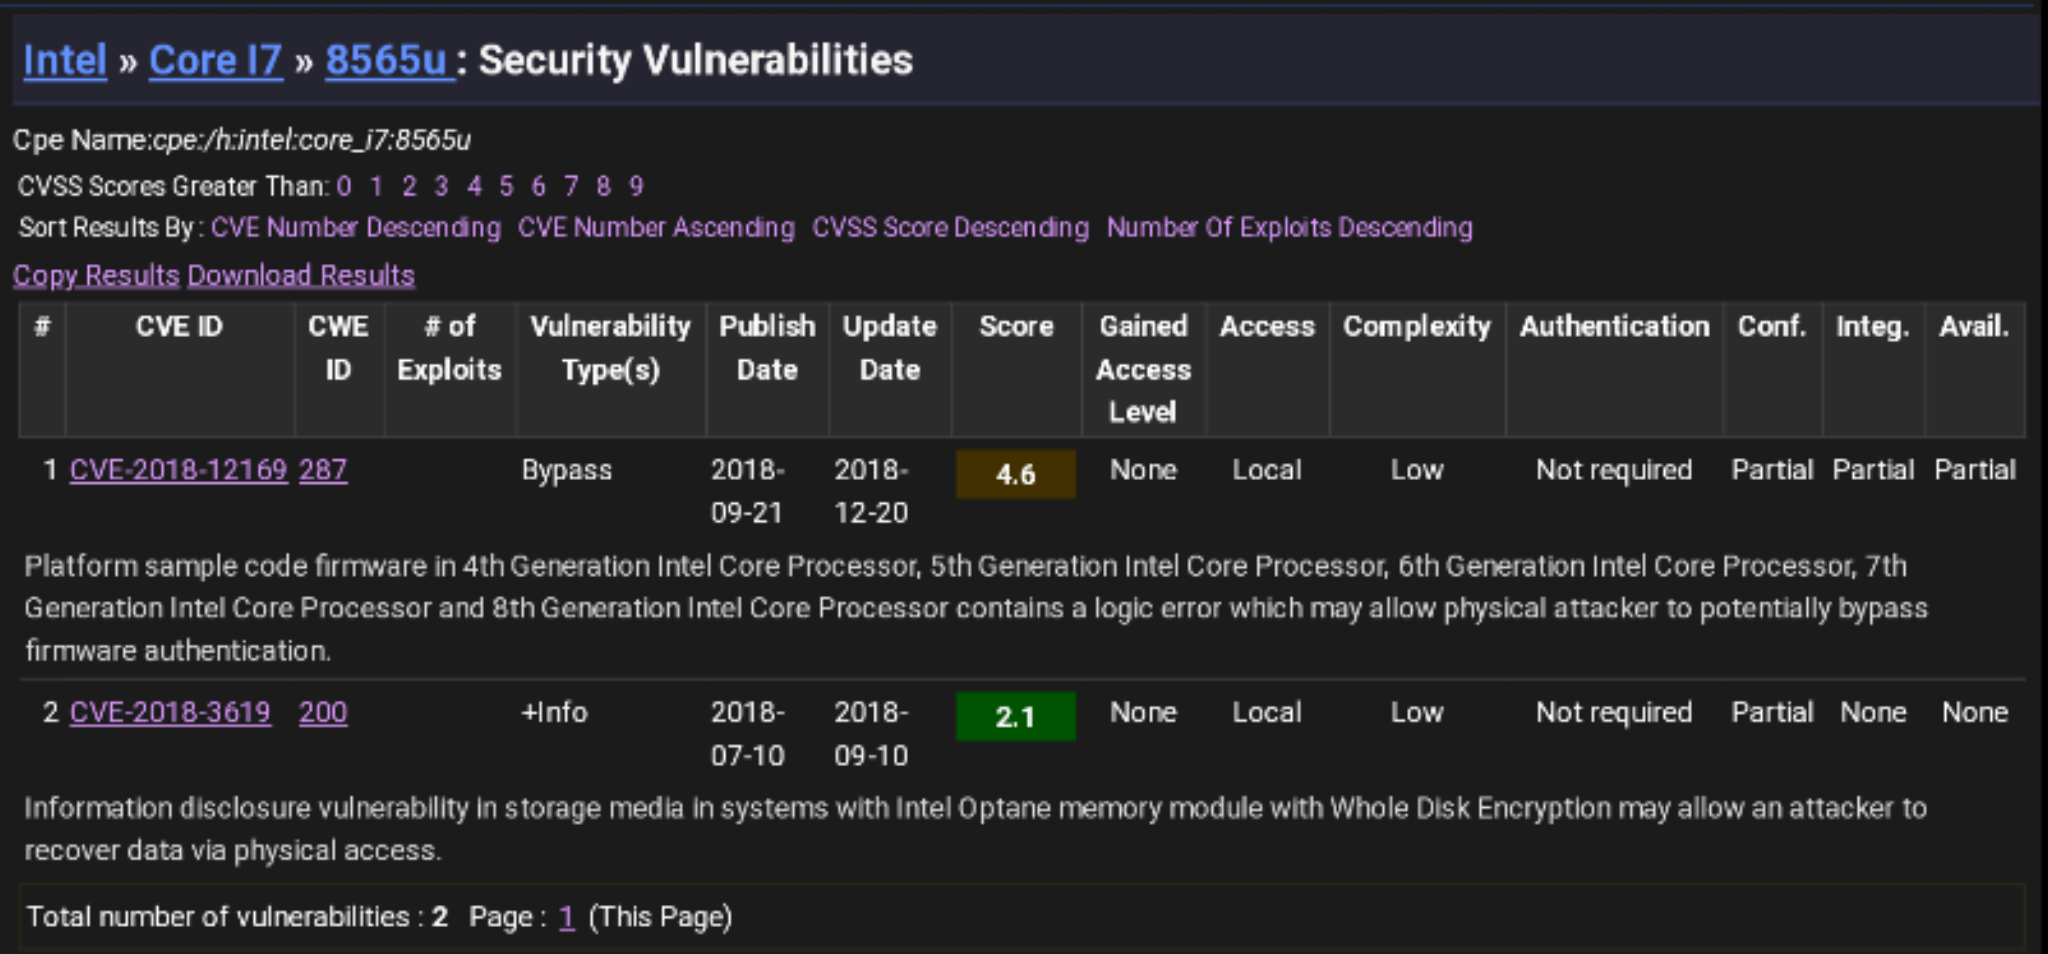
Task: Open CWE ID 287 link
Action: click(323, 470)
